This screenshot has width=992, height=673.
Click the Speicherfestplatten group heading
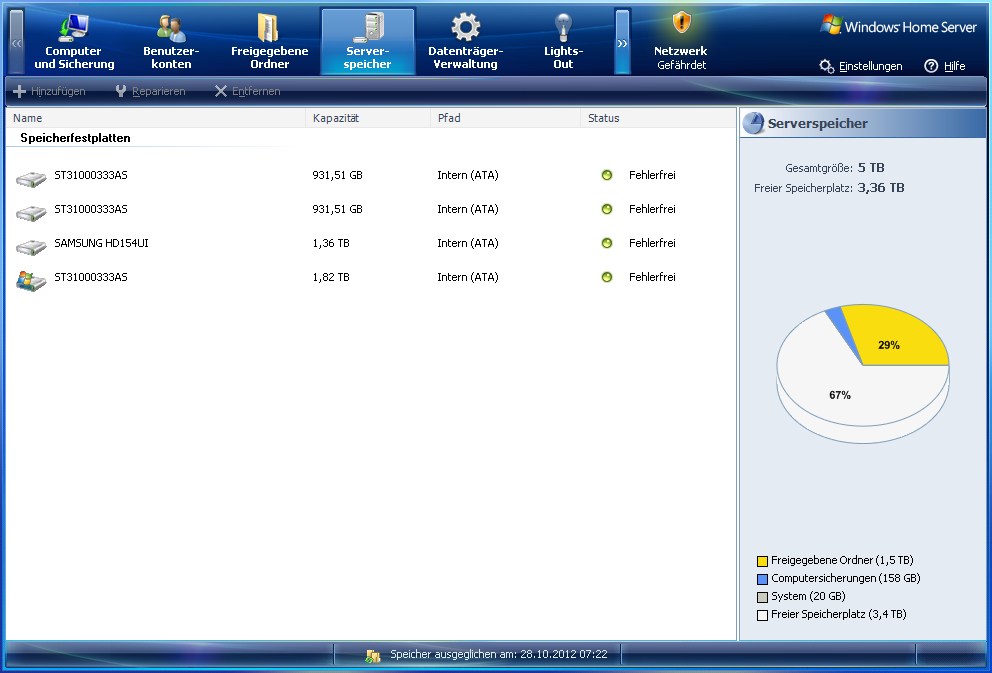pos(75,138)
